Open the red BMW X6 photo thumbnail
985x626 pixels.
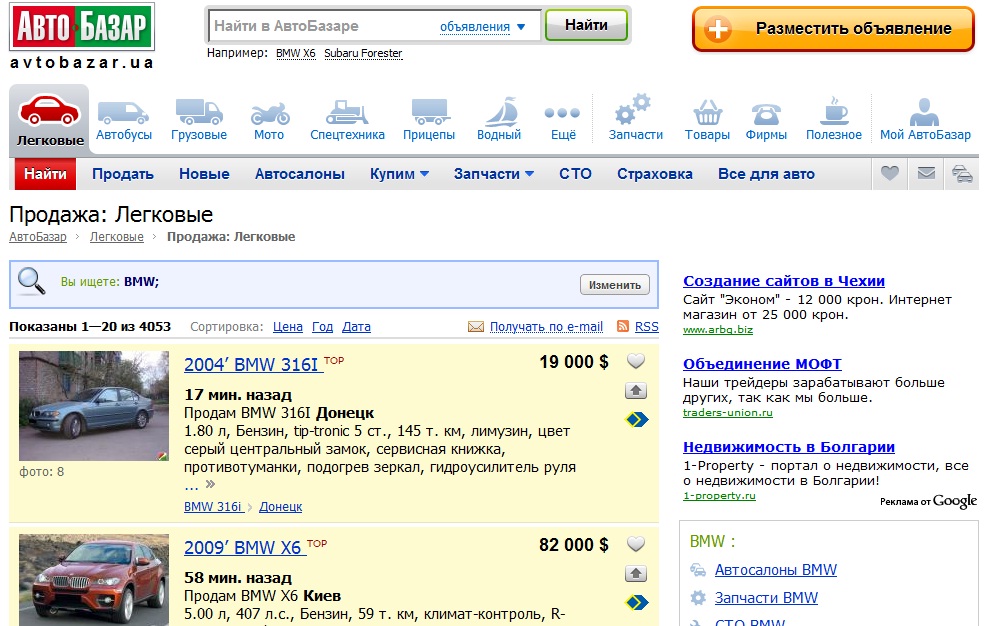tap(94, 580)
